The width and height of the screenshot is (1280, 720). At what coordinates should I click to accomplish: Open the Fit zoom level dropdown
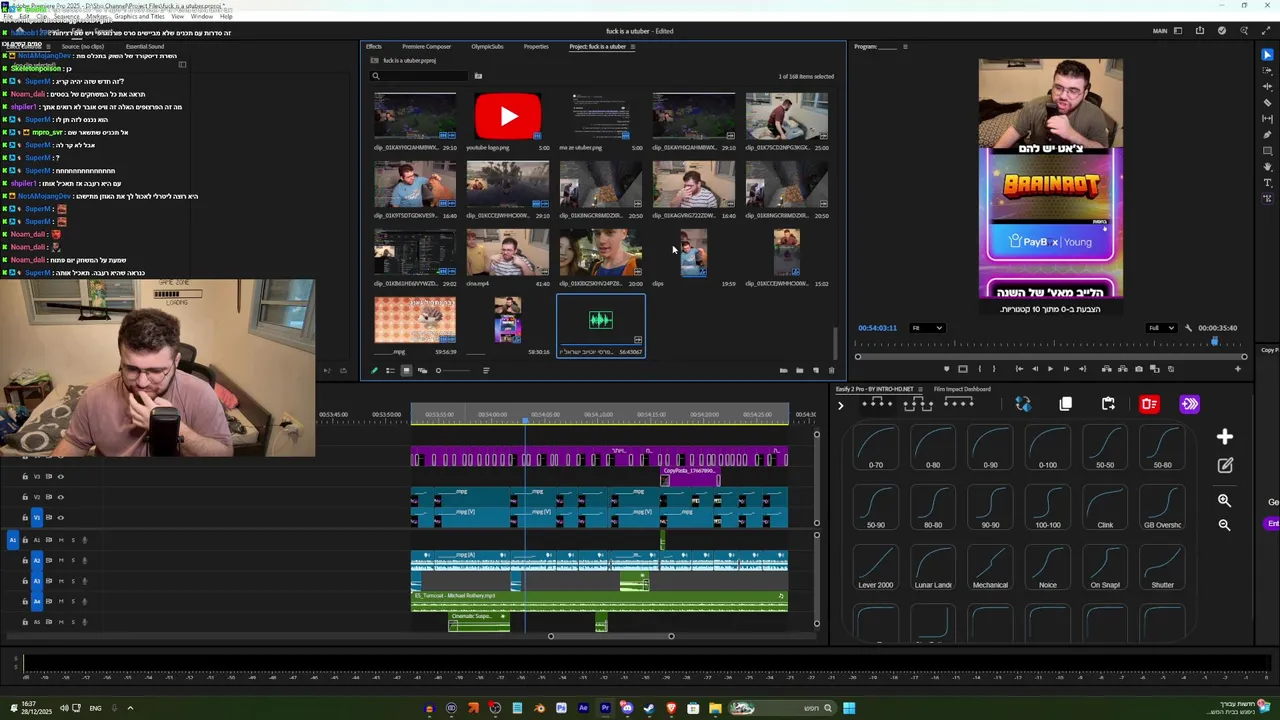(x=926, y=328)
